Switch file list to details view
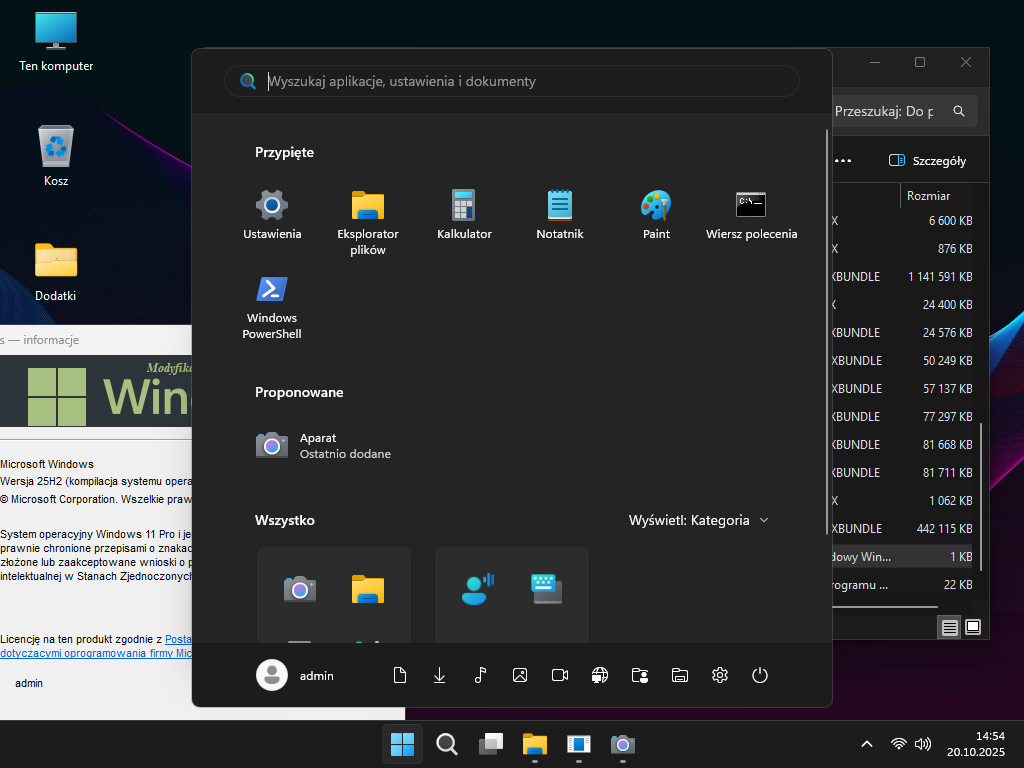This screenshot has height=768, width=1024. click(949, 627)
